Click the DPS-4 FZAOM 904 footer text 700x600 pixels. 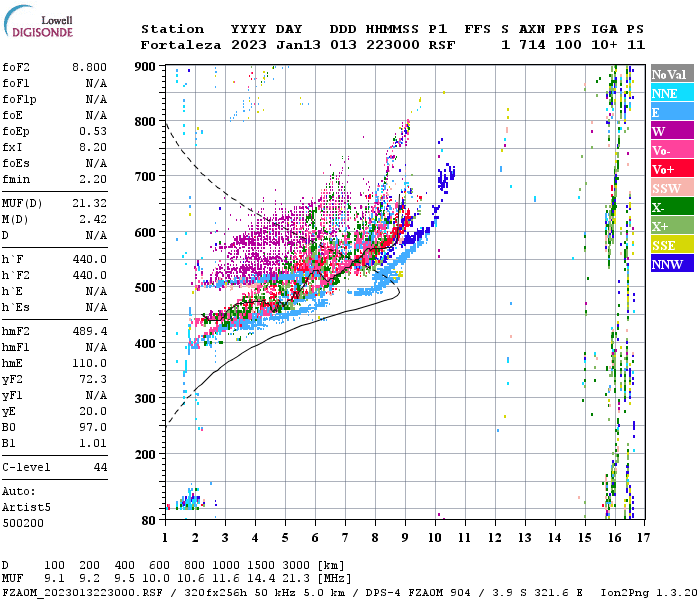418,592
